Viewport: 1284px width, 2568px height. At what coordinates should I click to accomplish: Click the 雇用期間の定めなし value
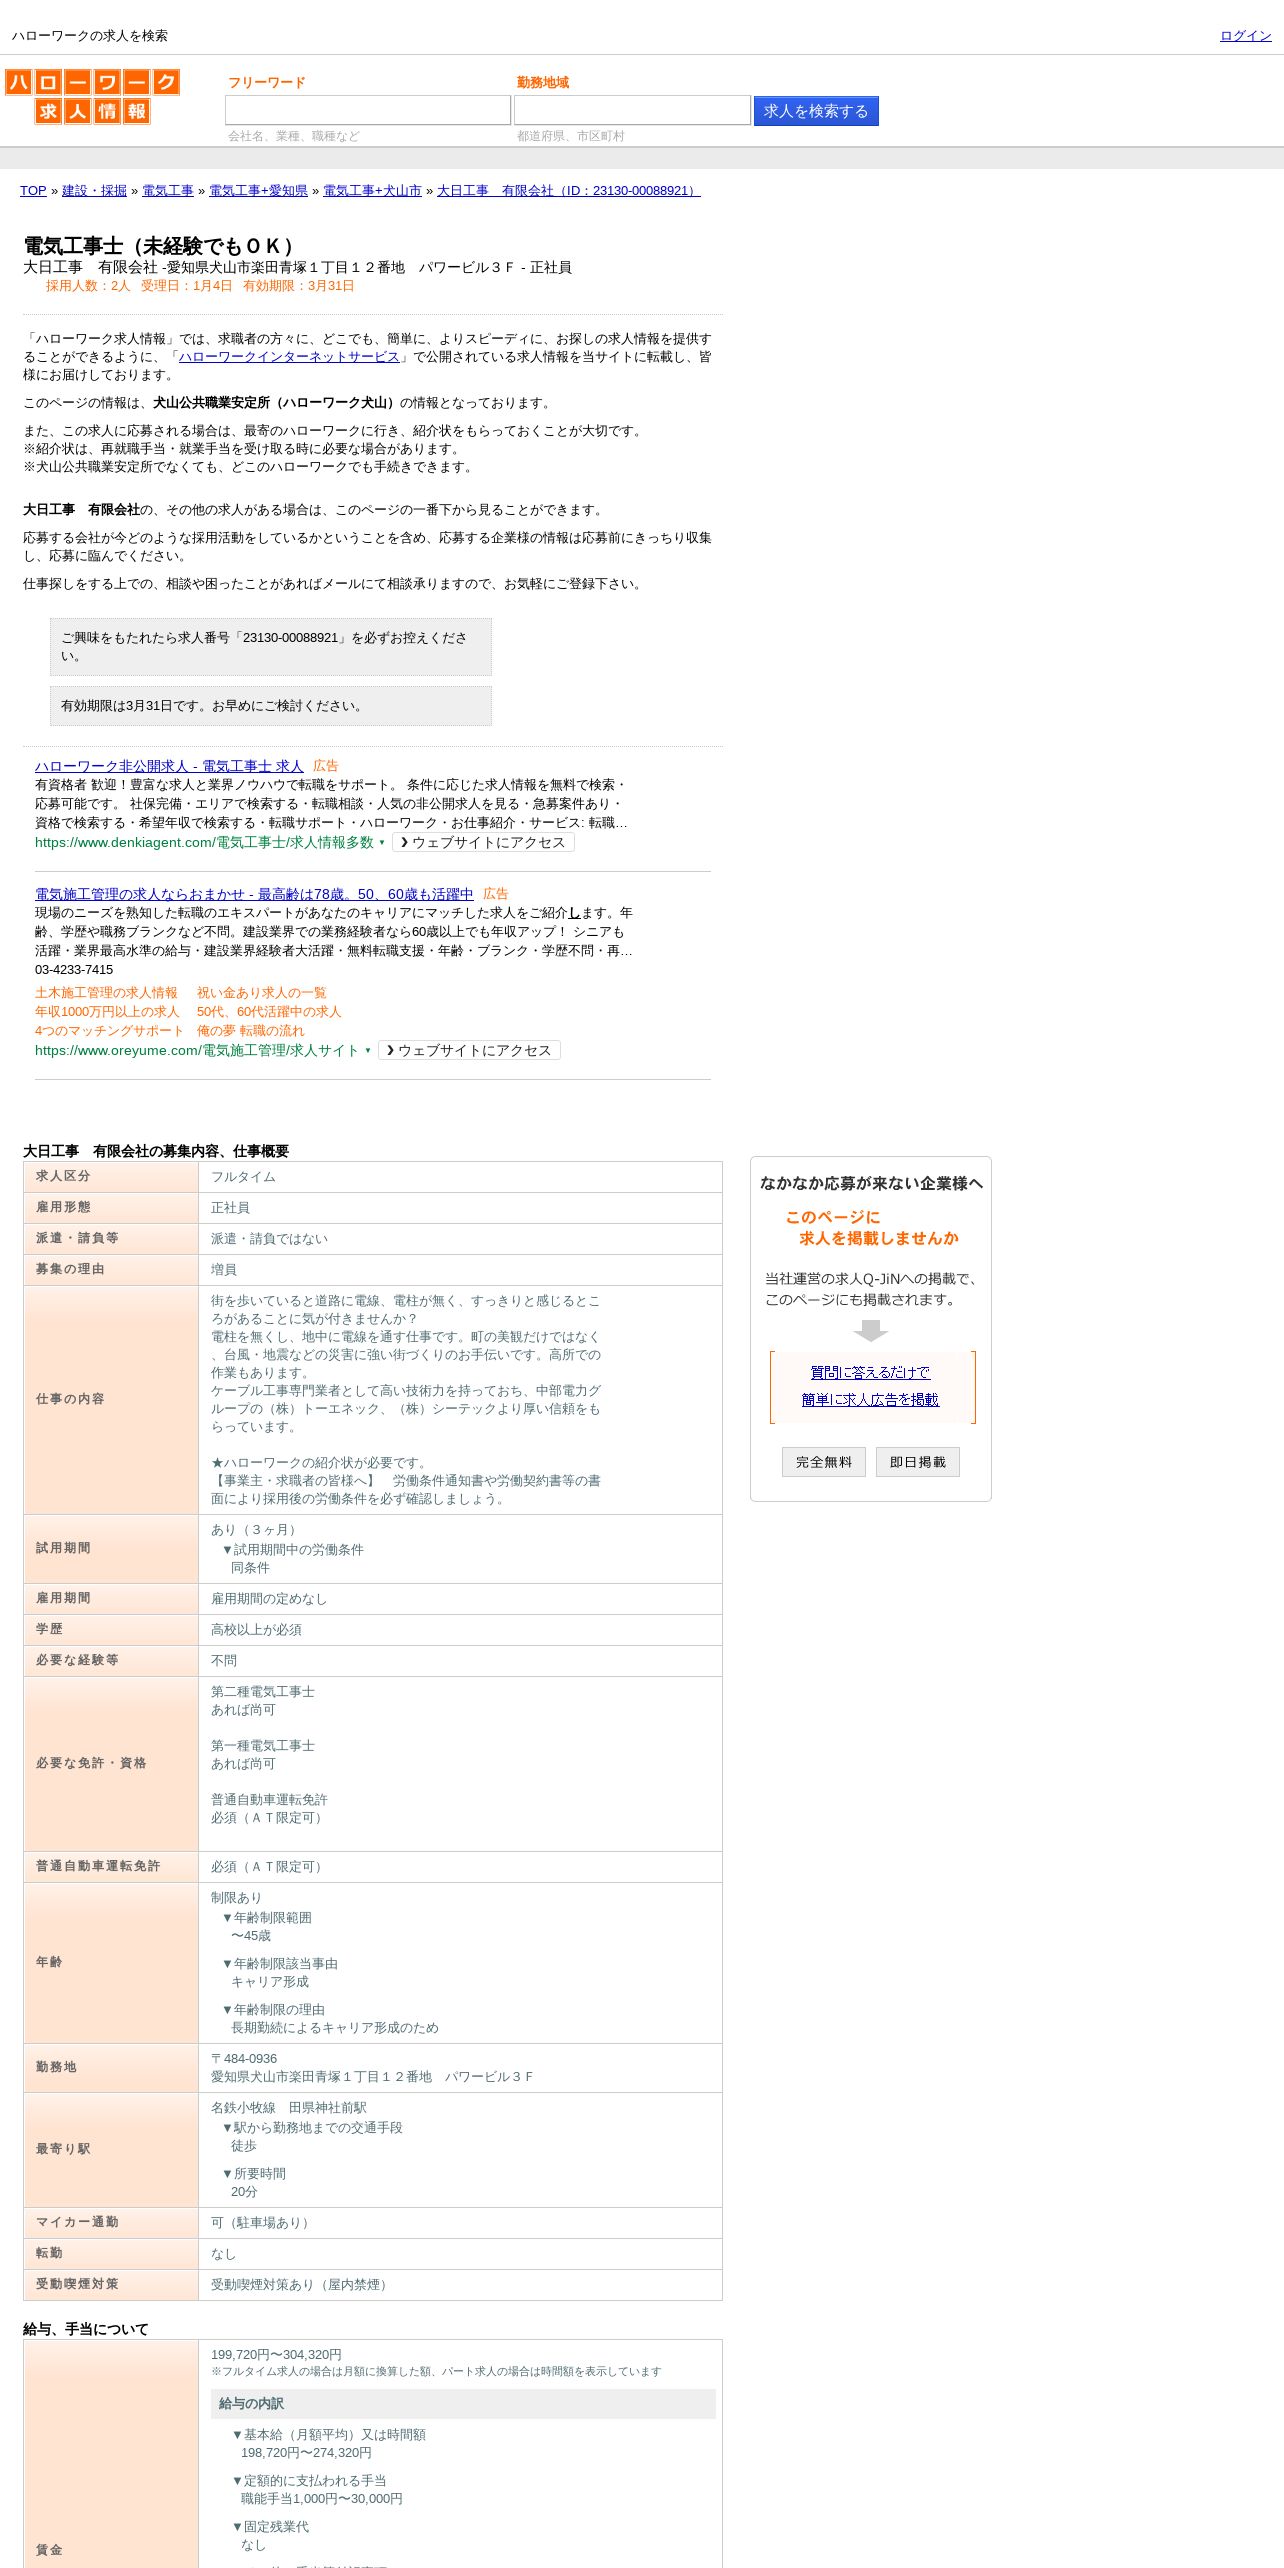tap(269, 1600)
